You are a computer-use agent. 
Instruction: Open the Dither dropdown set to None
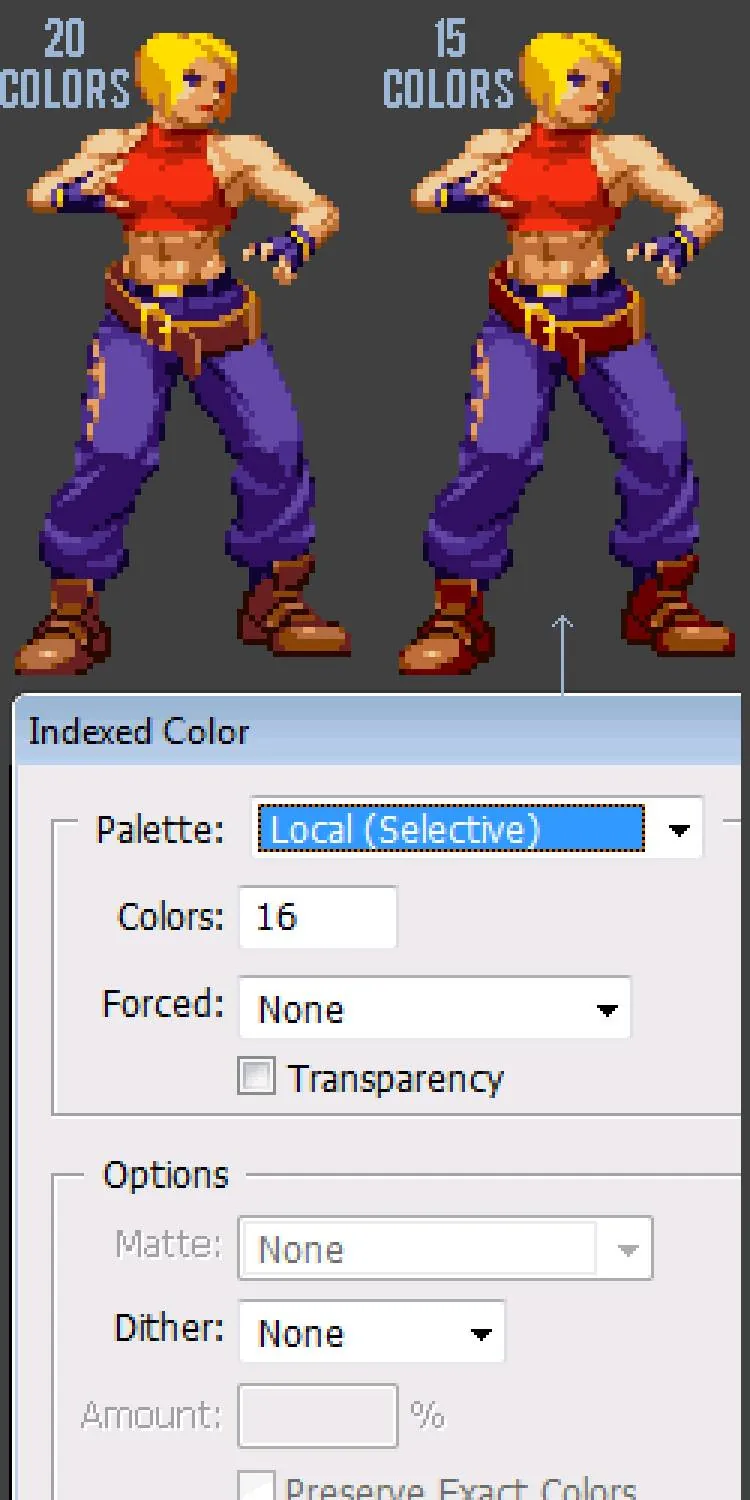coord(372,1332)
